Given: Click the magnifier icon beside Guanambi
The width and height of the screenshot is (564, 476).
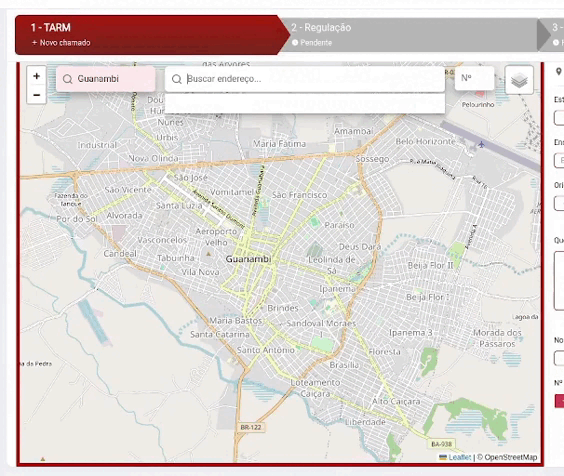Looking at the screenshot, I should [68, 79].
